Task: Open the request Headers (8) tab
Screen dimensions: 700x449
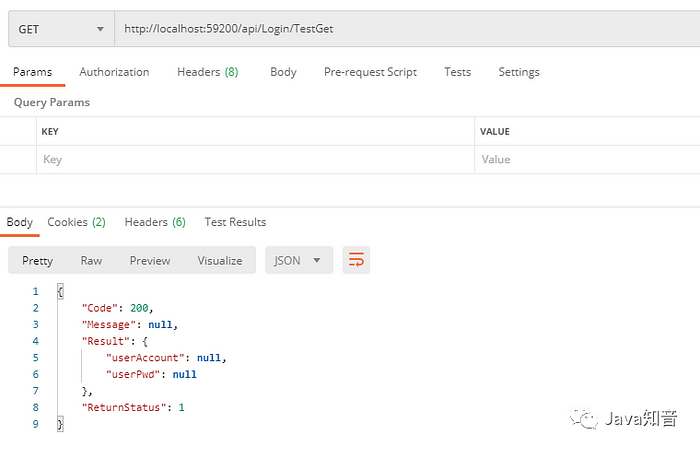Action: (x=208, y=72)
